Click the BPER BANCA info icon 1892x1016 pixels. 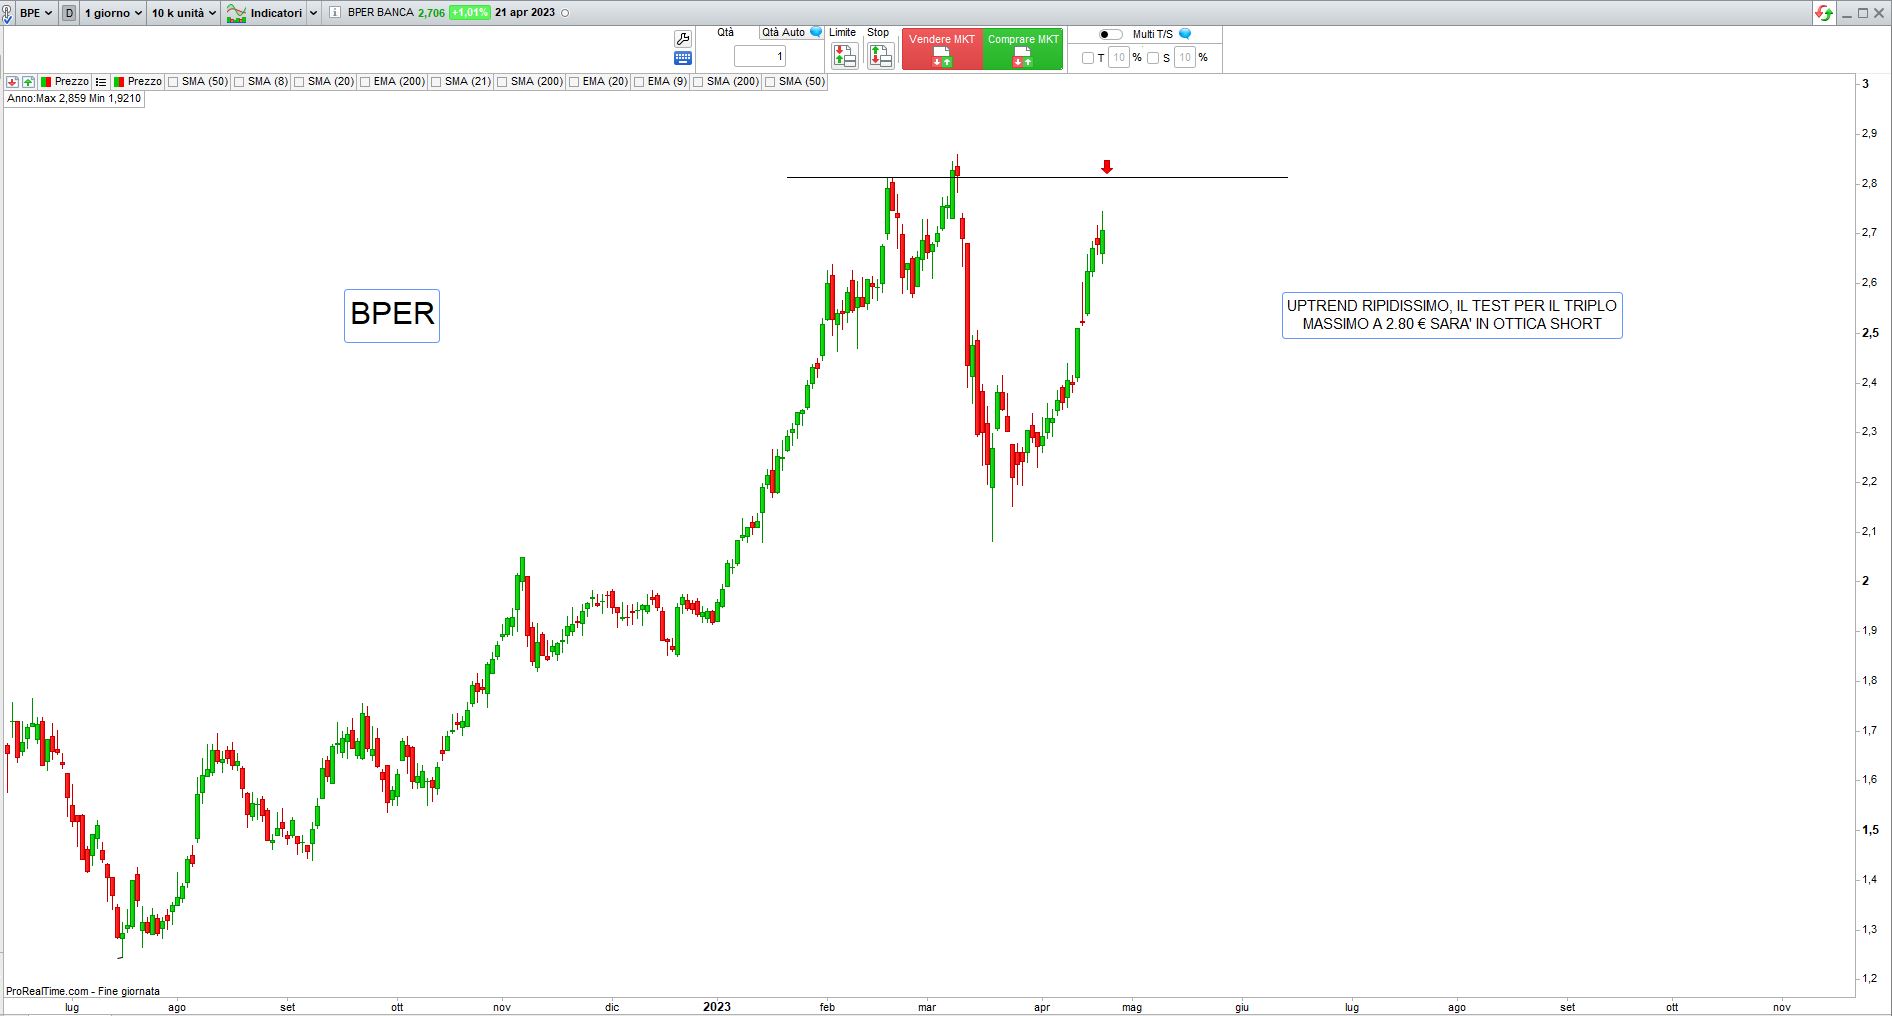coord(335,13)
